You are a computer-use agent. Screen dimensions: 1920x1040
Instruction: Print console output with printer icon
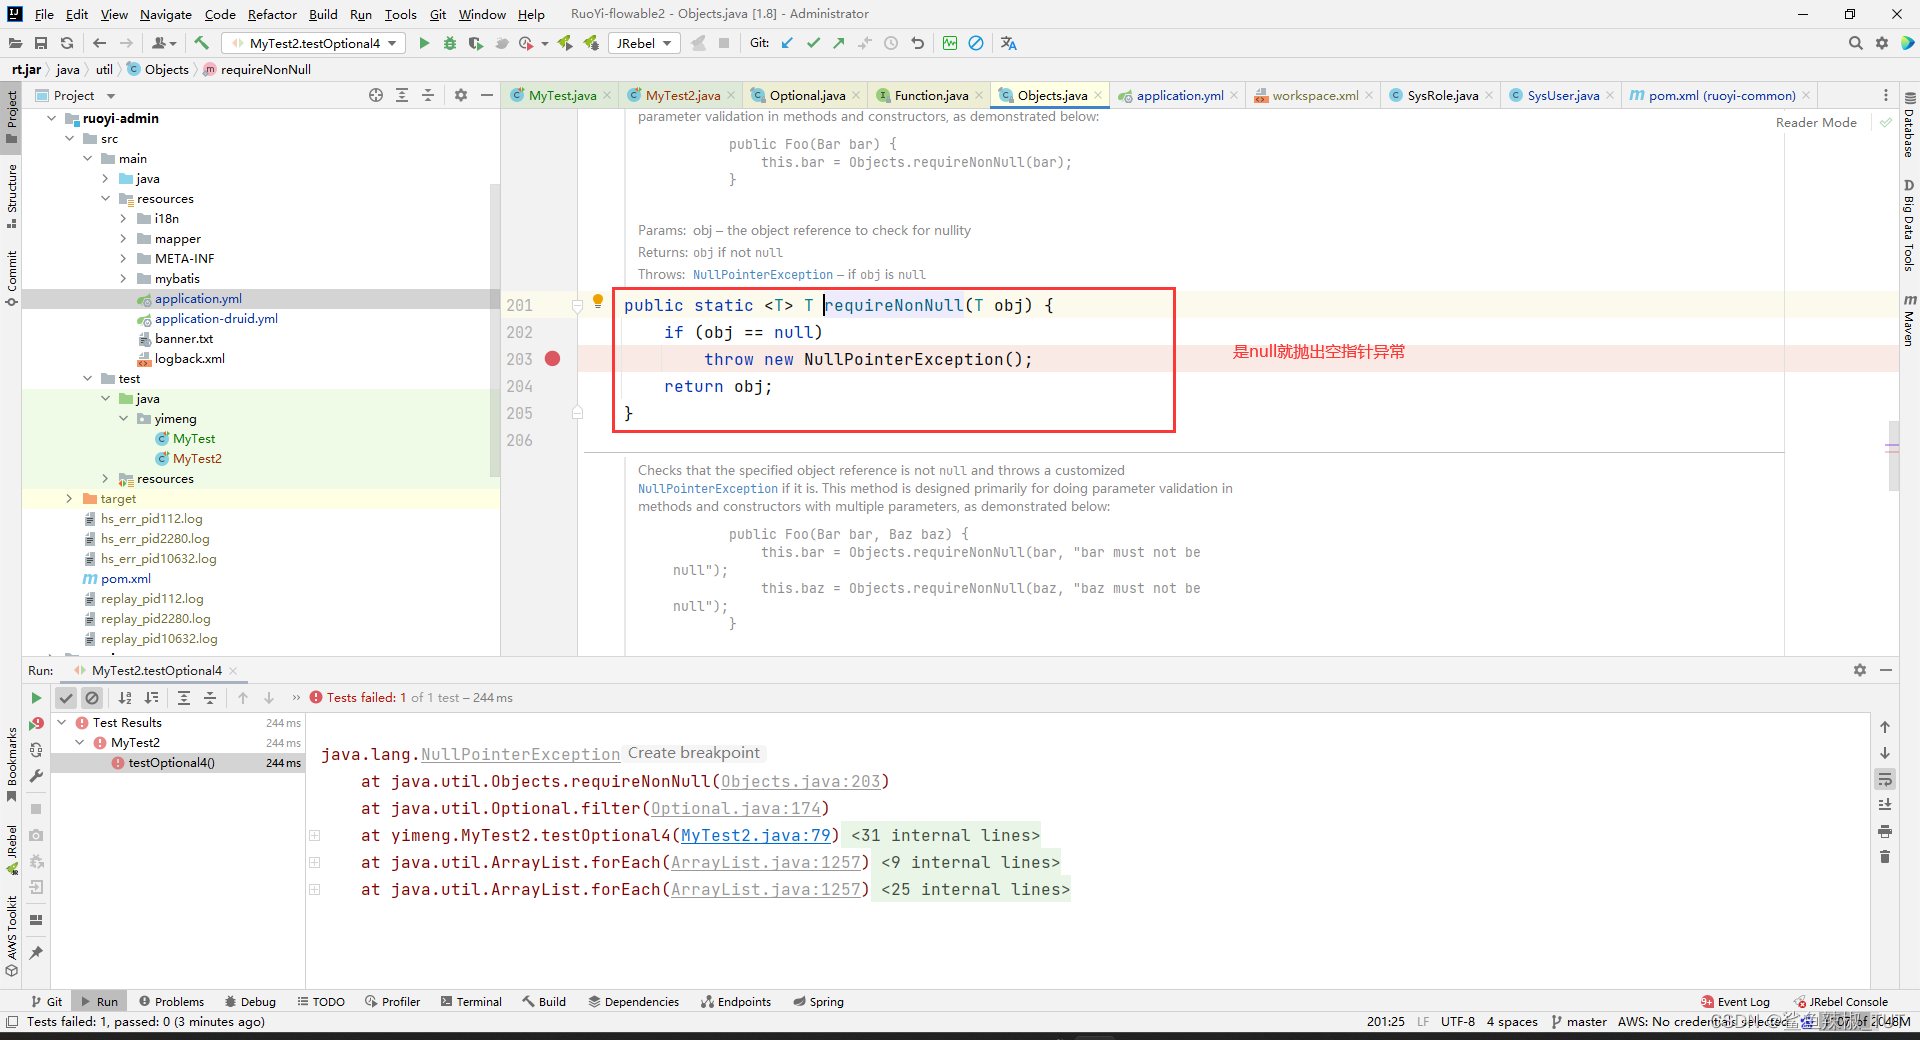[x=1885, y=831]
